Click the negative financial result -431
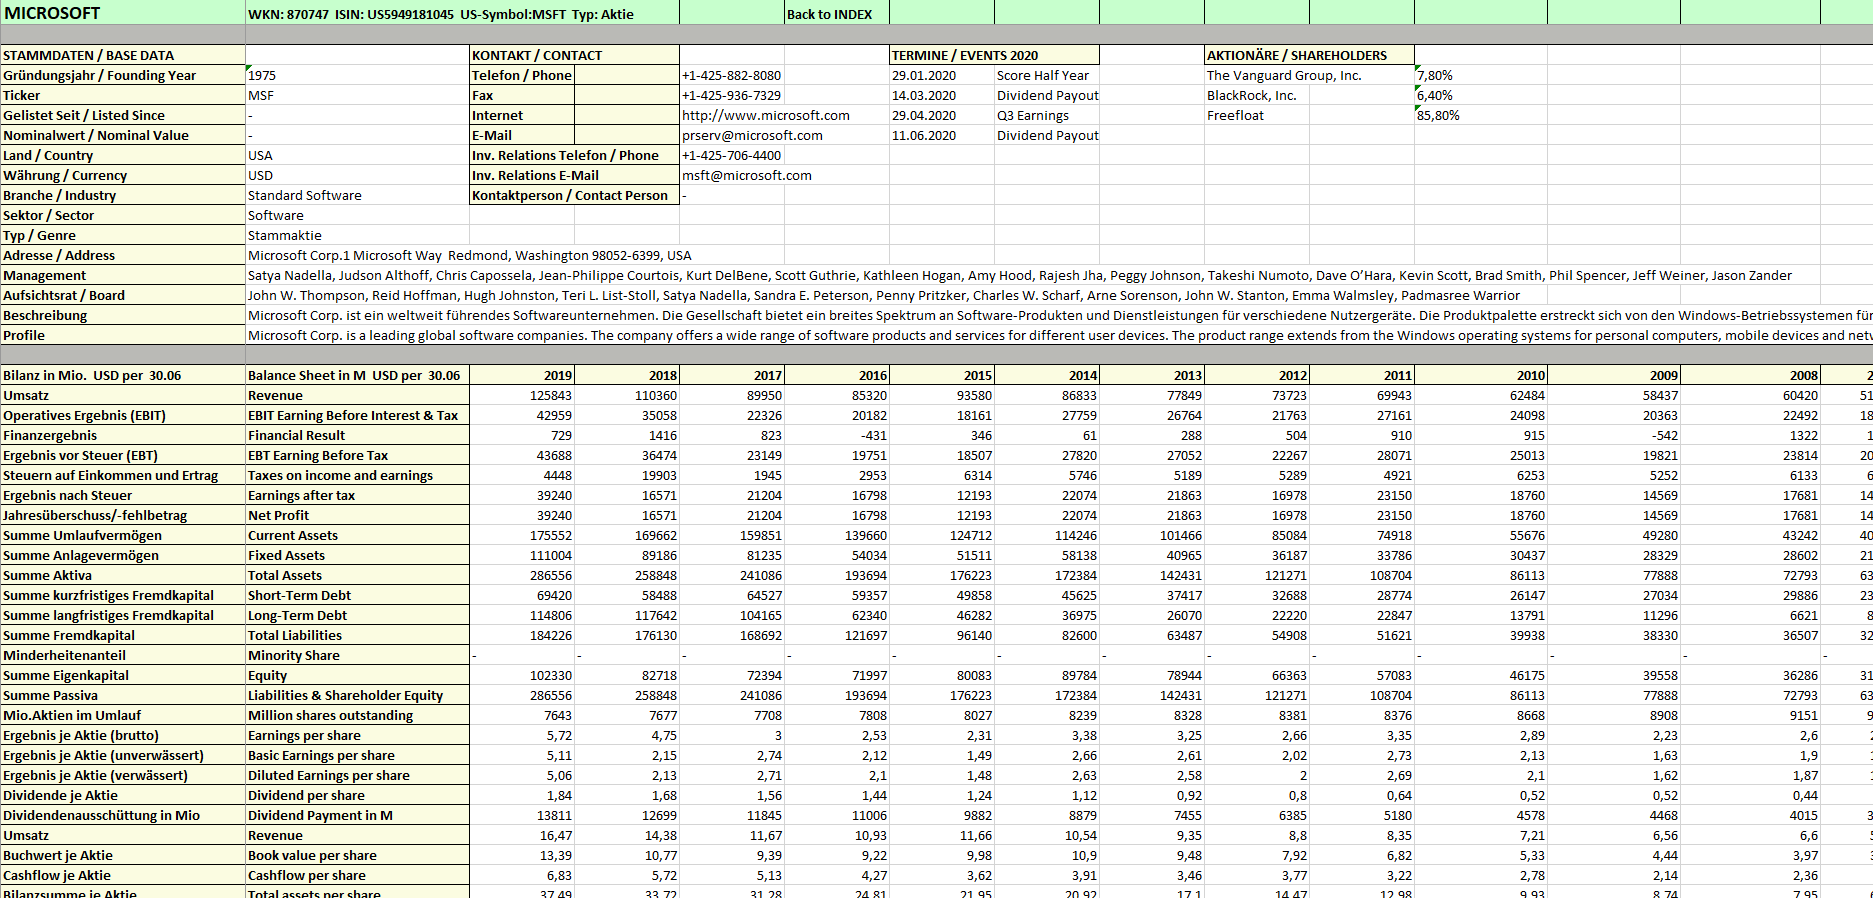Viewport: 1873px width, 898px height. click(837, 435)
